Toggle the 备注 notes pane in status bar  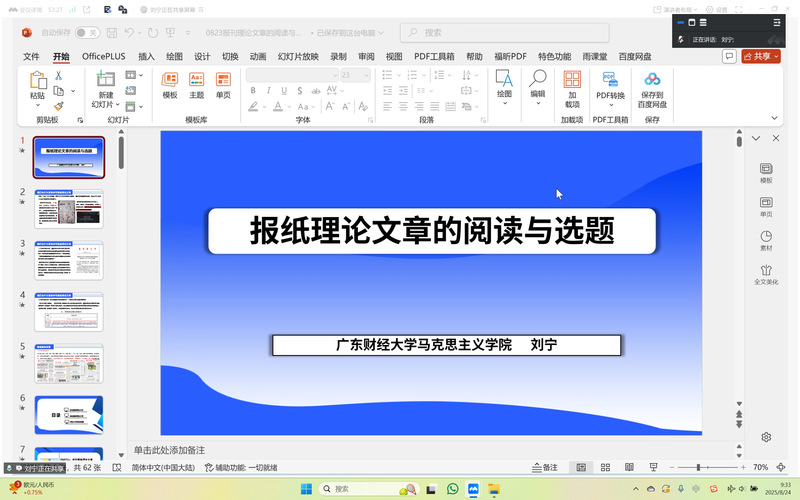545,467
